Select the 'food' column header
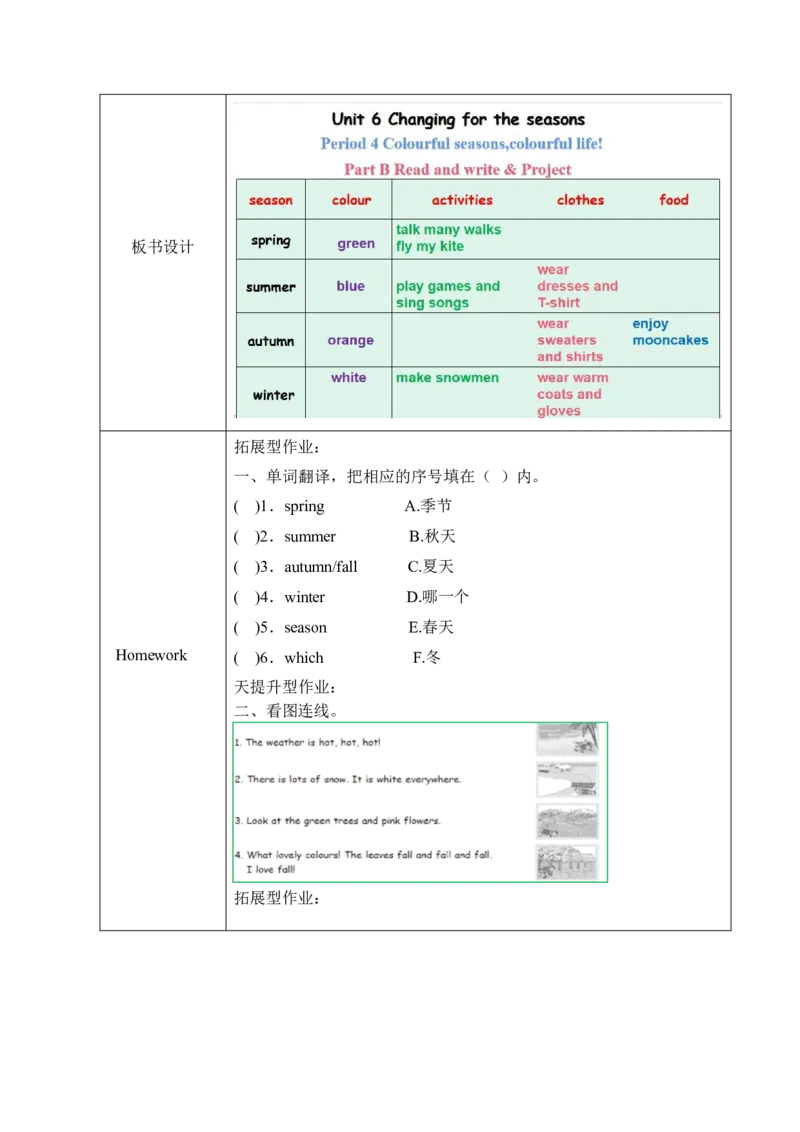Screen dimensions: 800x1132 [x=673, y=200]
